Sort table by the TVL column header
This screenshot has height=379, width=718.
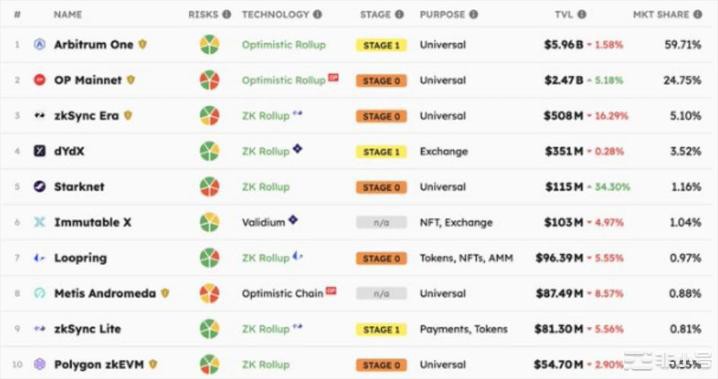click(564, 15)
